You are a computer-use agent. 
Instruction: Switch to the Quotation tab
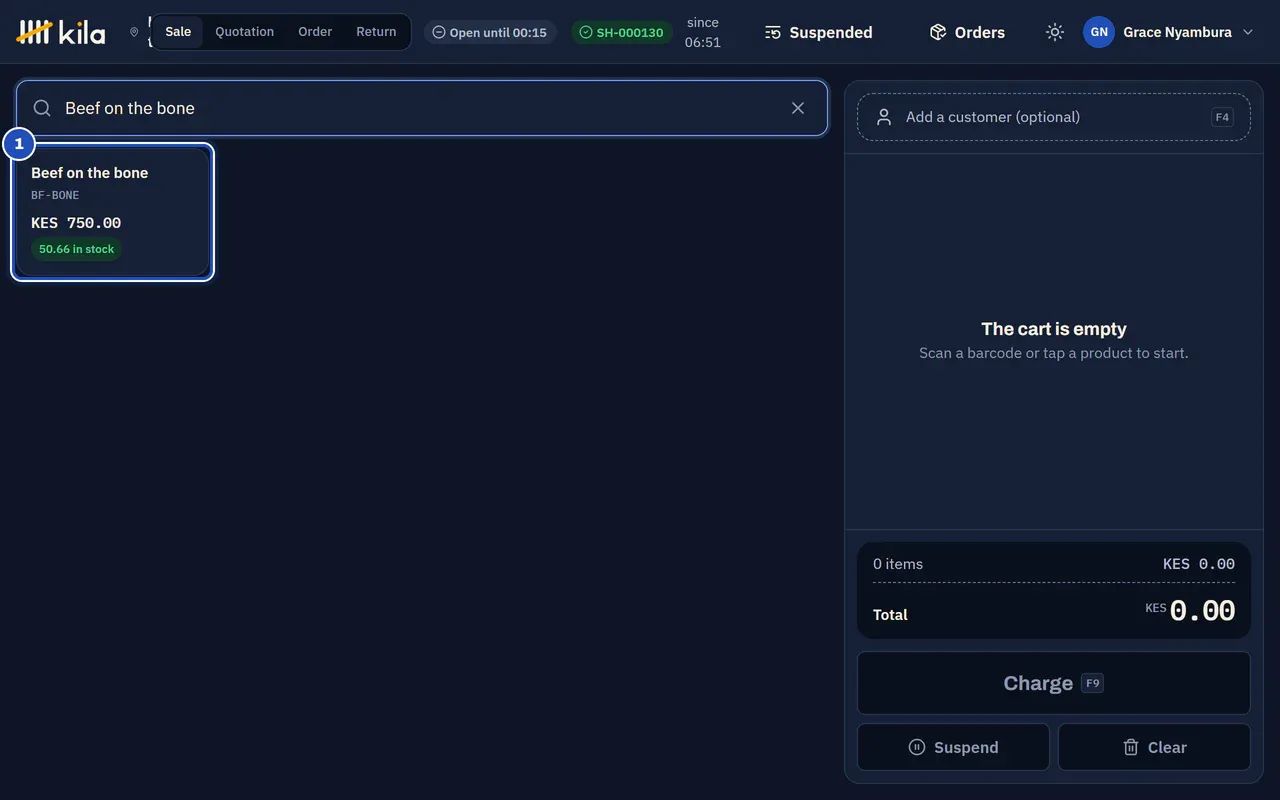[244, 31]
